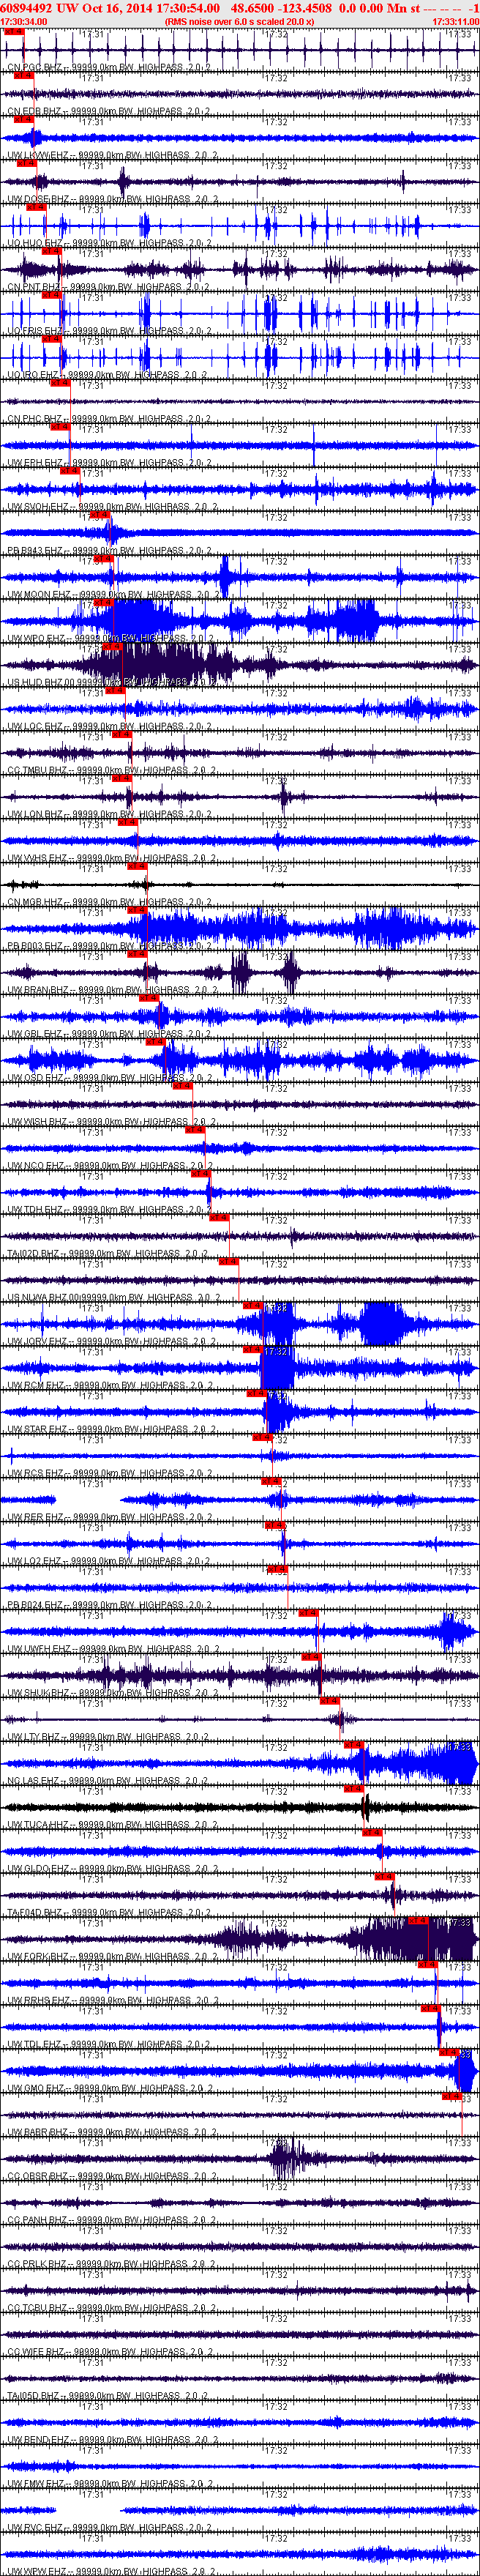Select the CN EDB BHZ trace label
The image size is (480, 2576).
pyautogui.click(x=109, y=112)
